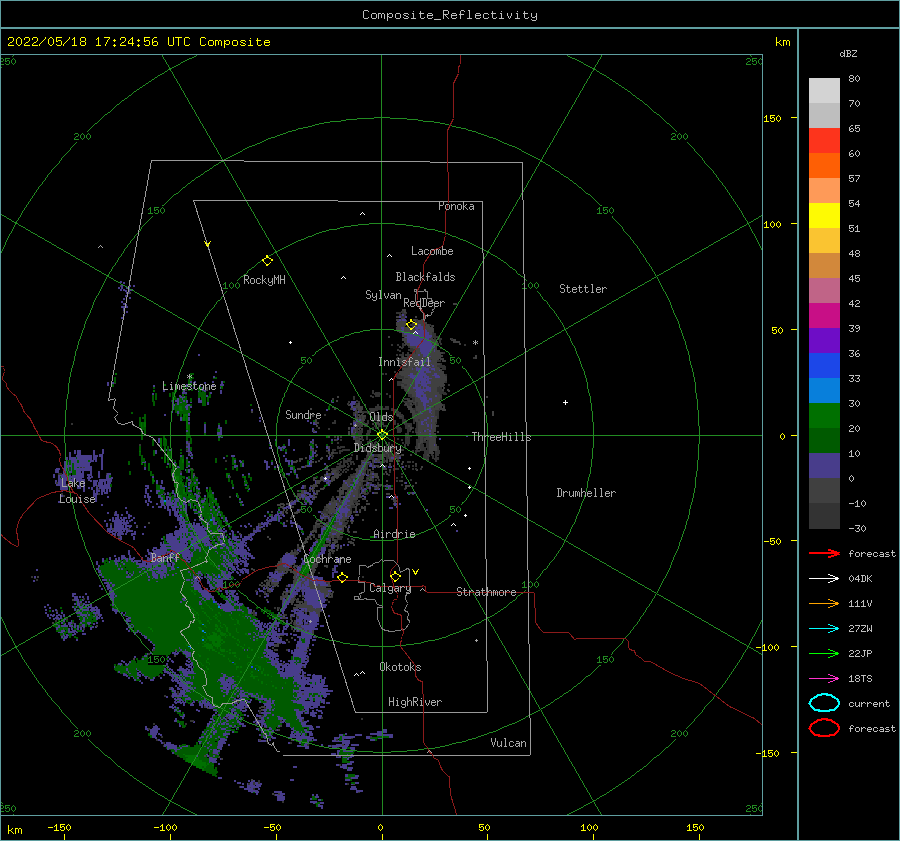Viewport: 900px width, 841px height.
Task: Click the Drumheller label
Action: [585, 493]
